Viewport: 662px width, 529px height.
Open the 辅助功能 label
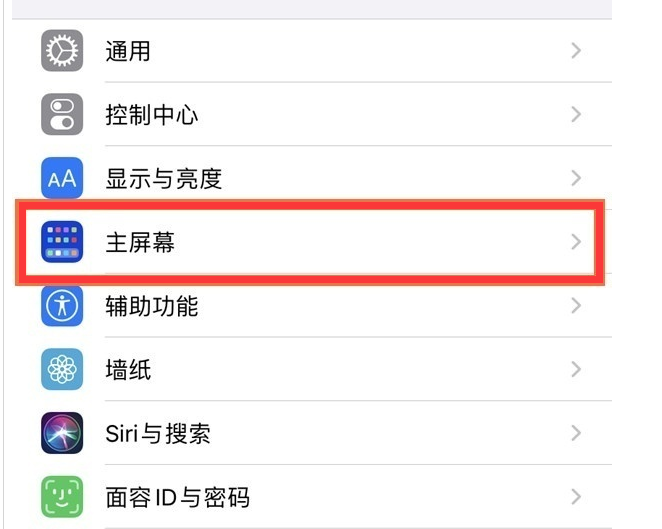[152, 306]
